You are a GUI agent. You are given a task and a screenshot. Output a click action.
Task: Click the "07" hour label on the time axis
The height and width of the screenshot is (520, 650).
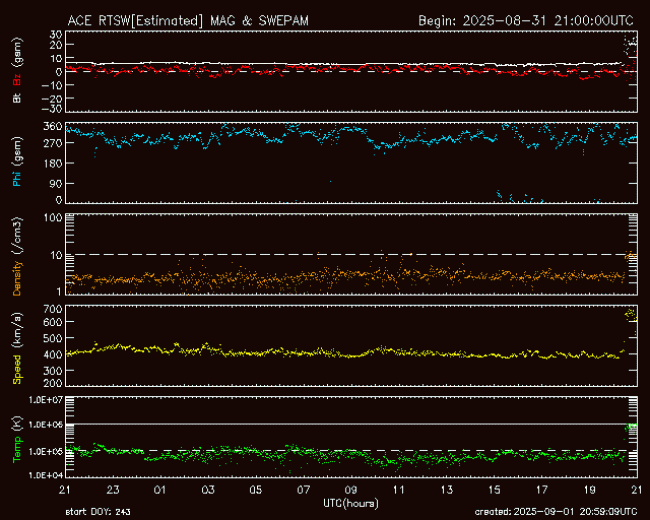coord(303,490)
